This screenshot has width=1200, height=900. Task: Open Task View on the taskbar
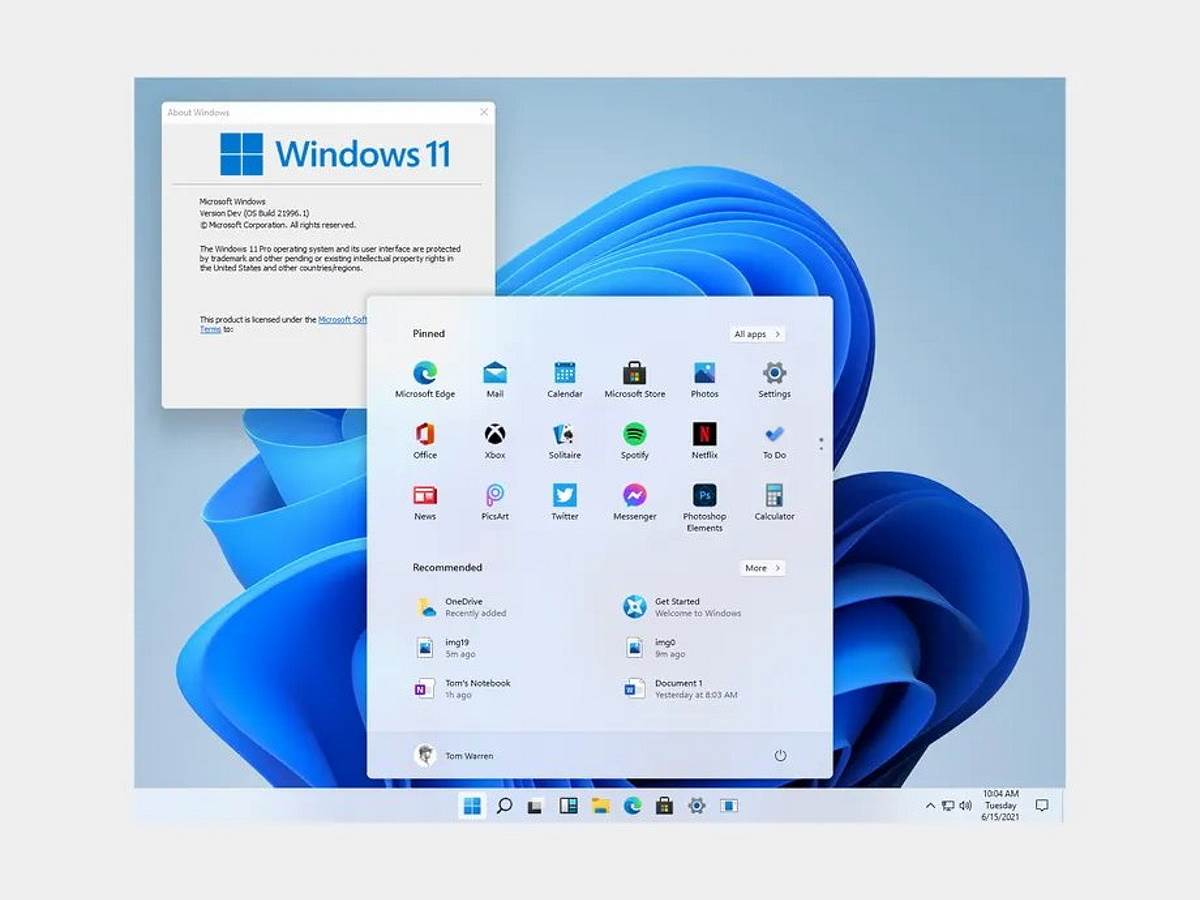[x=535, y=805]
